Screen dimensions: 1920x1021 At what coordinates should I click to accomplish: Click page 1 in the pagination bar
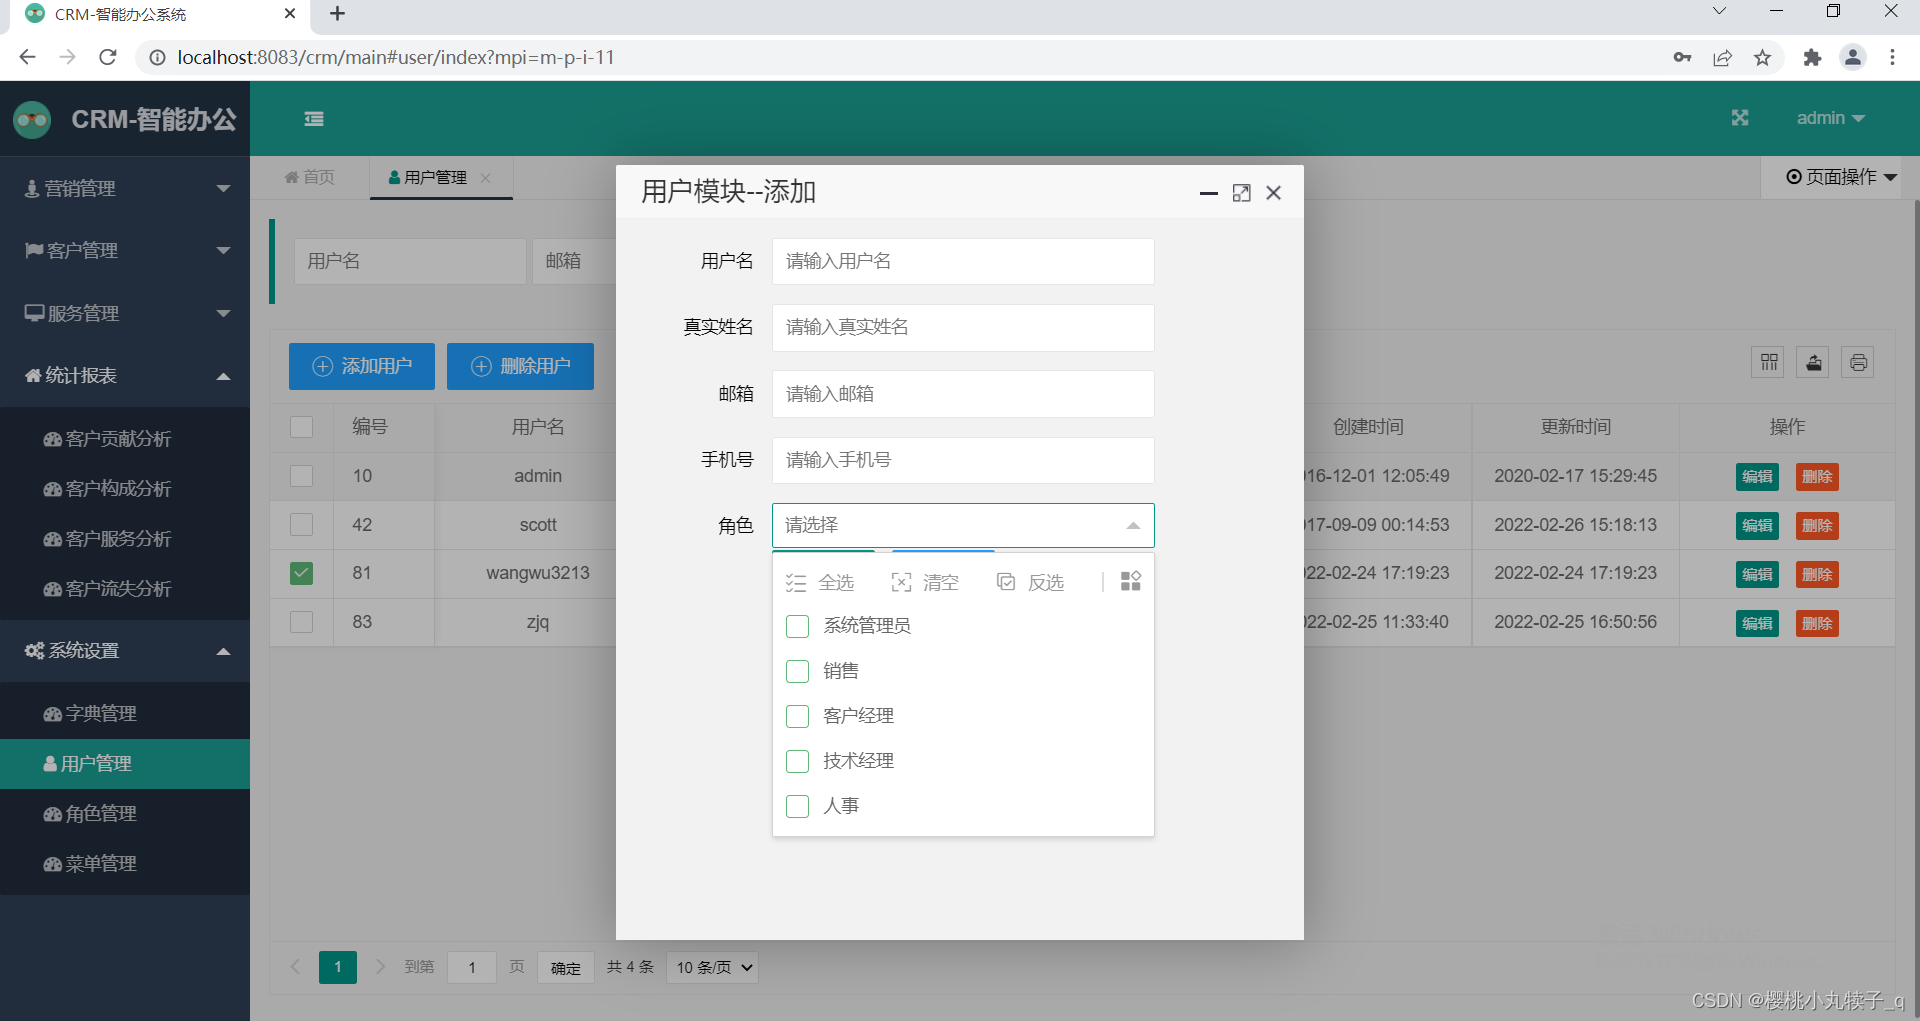click(x=337, y=967)
